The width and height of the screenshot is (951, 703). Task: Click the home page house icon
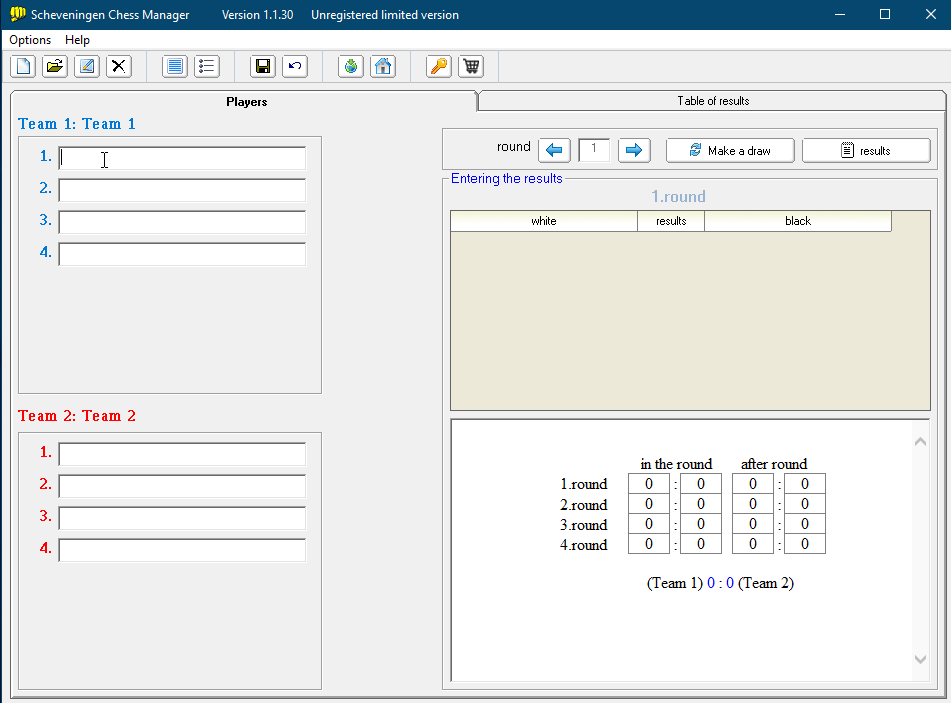tap(383, 66)
